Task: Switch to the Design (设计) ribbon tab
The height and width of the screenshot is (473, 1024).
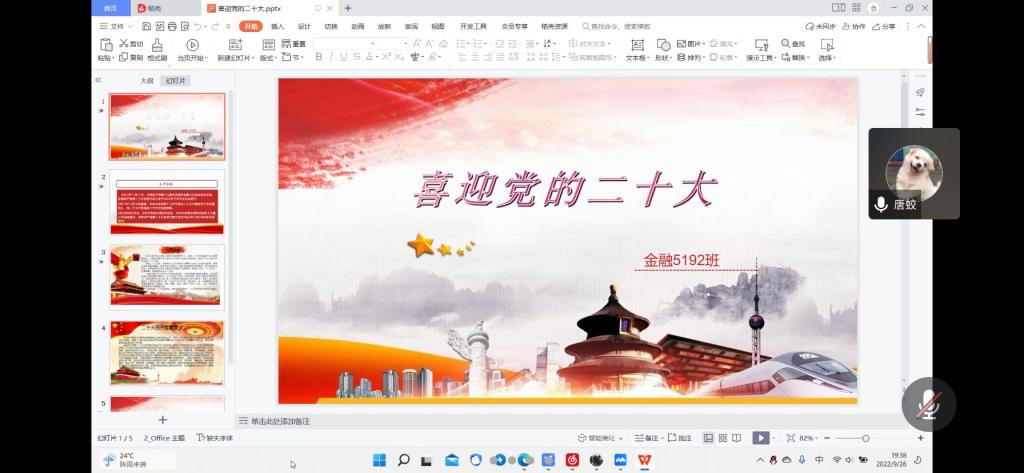Action: (x=304, y=26)
